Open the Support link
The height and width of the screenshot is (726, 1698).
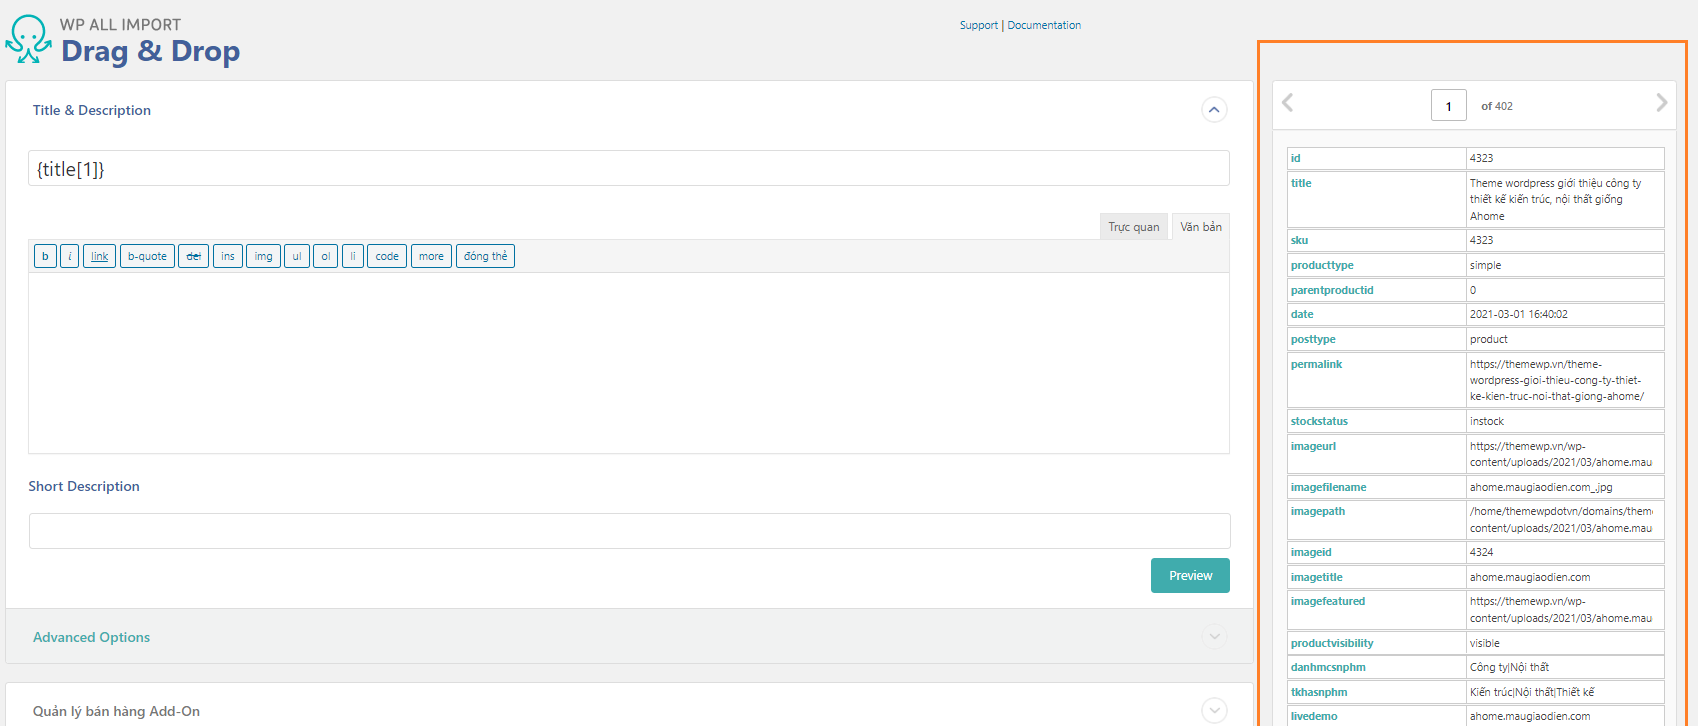coord(978,25)
